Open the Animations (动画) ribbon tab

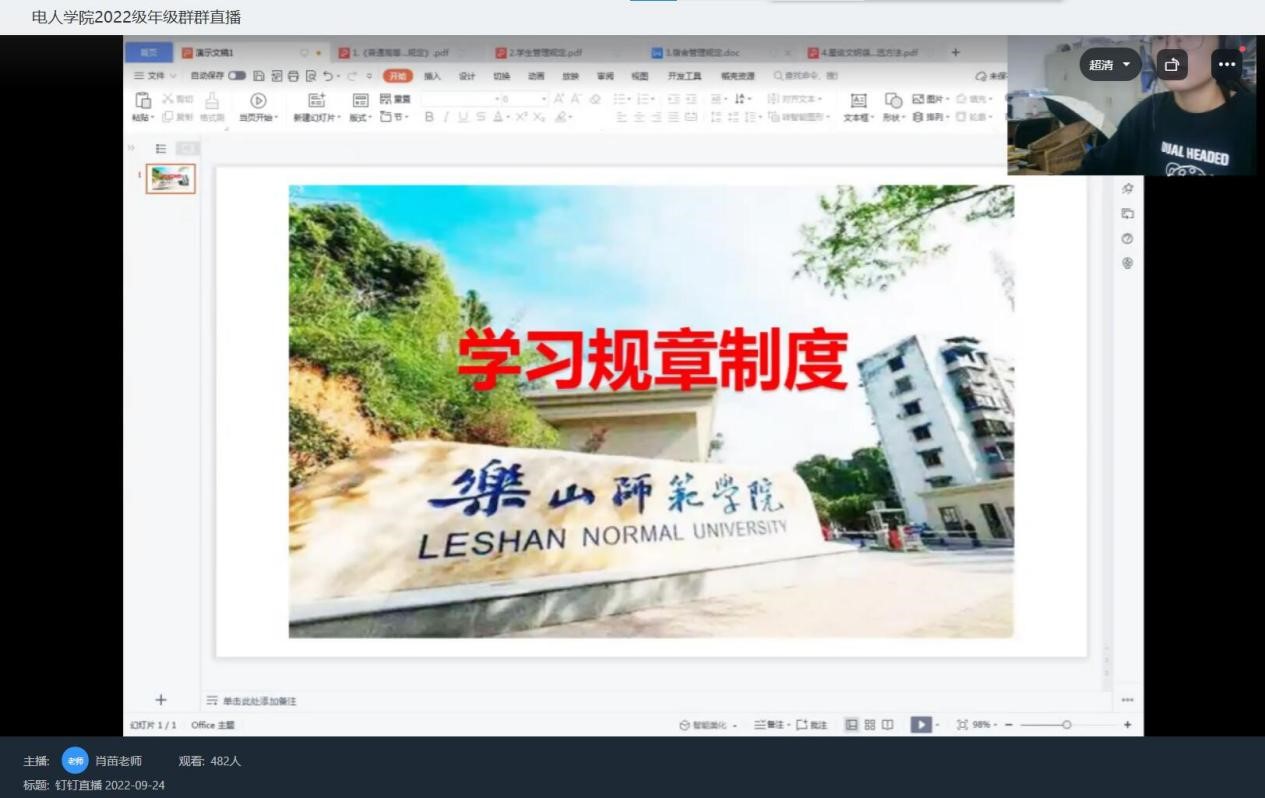pyautogui.click(x=536, y=76)
